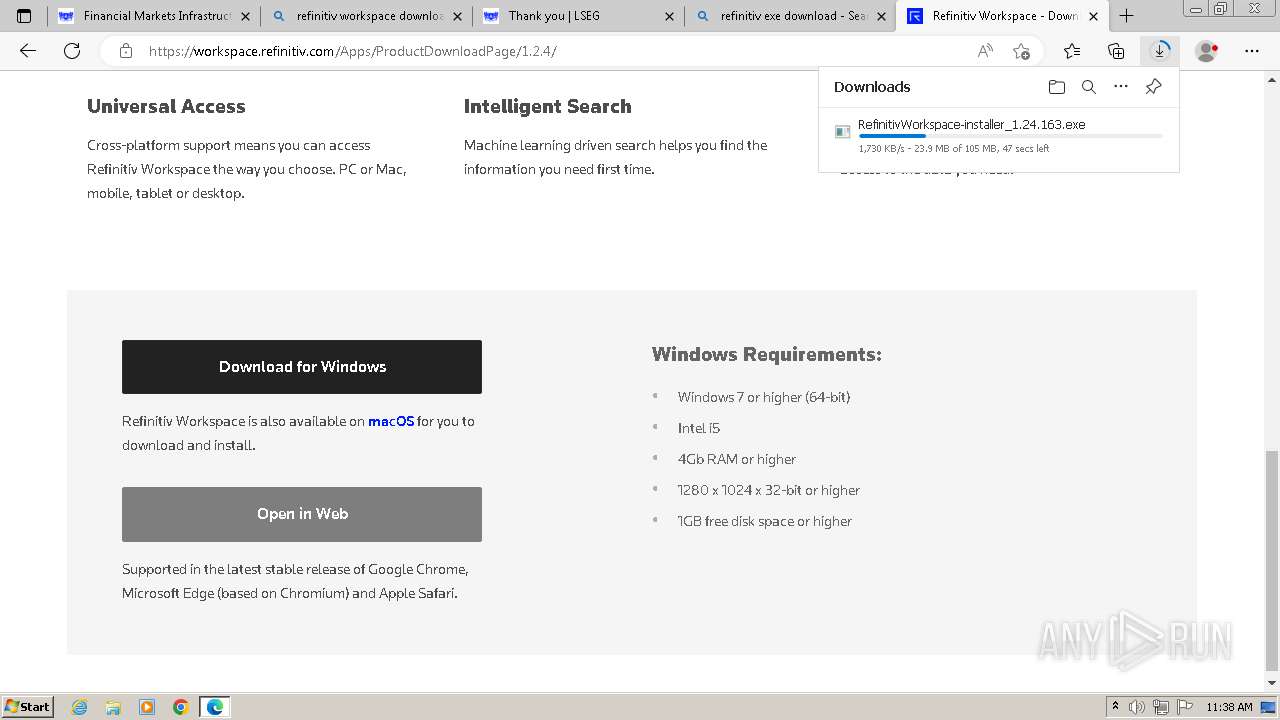This screenshot has height=720, width=1280.
Task: Click the Downloads panel title
Action: click(x=872, y=87)
